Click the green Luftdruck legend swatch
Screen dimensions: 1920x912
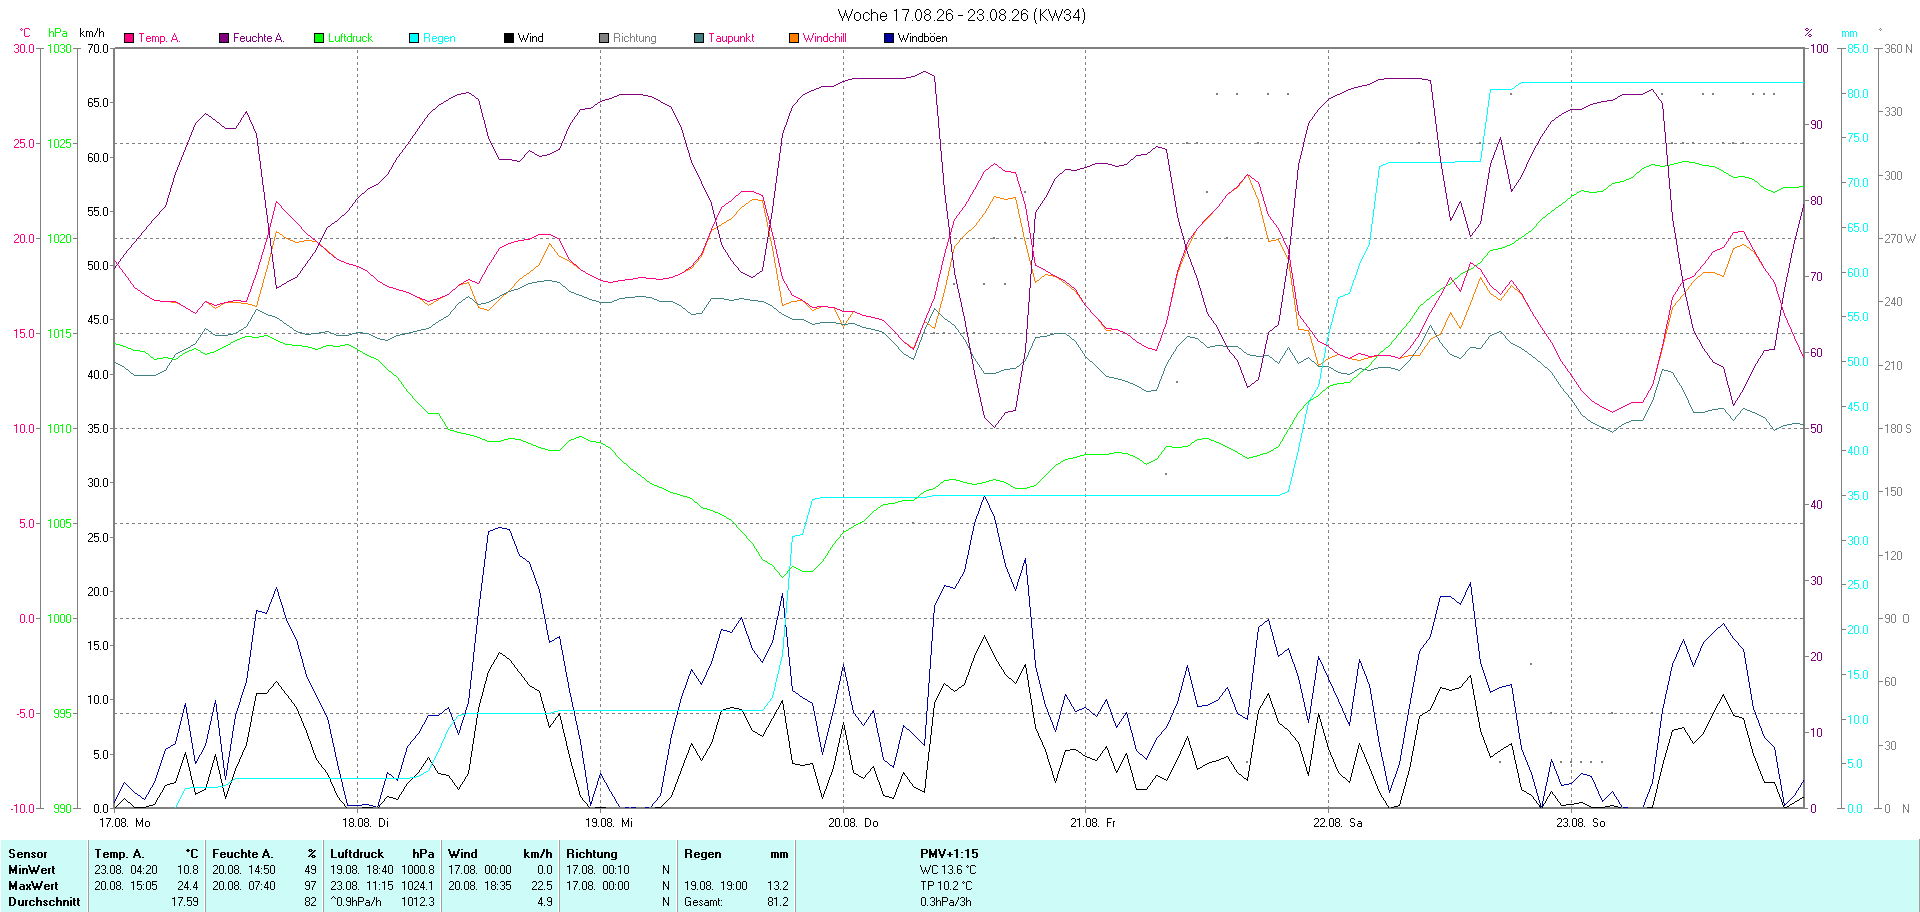[x=319, y=38]
